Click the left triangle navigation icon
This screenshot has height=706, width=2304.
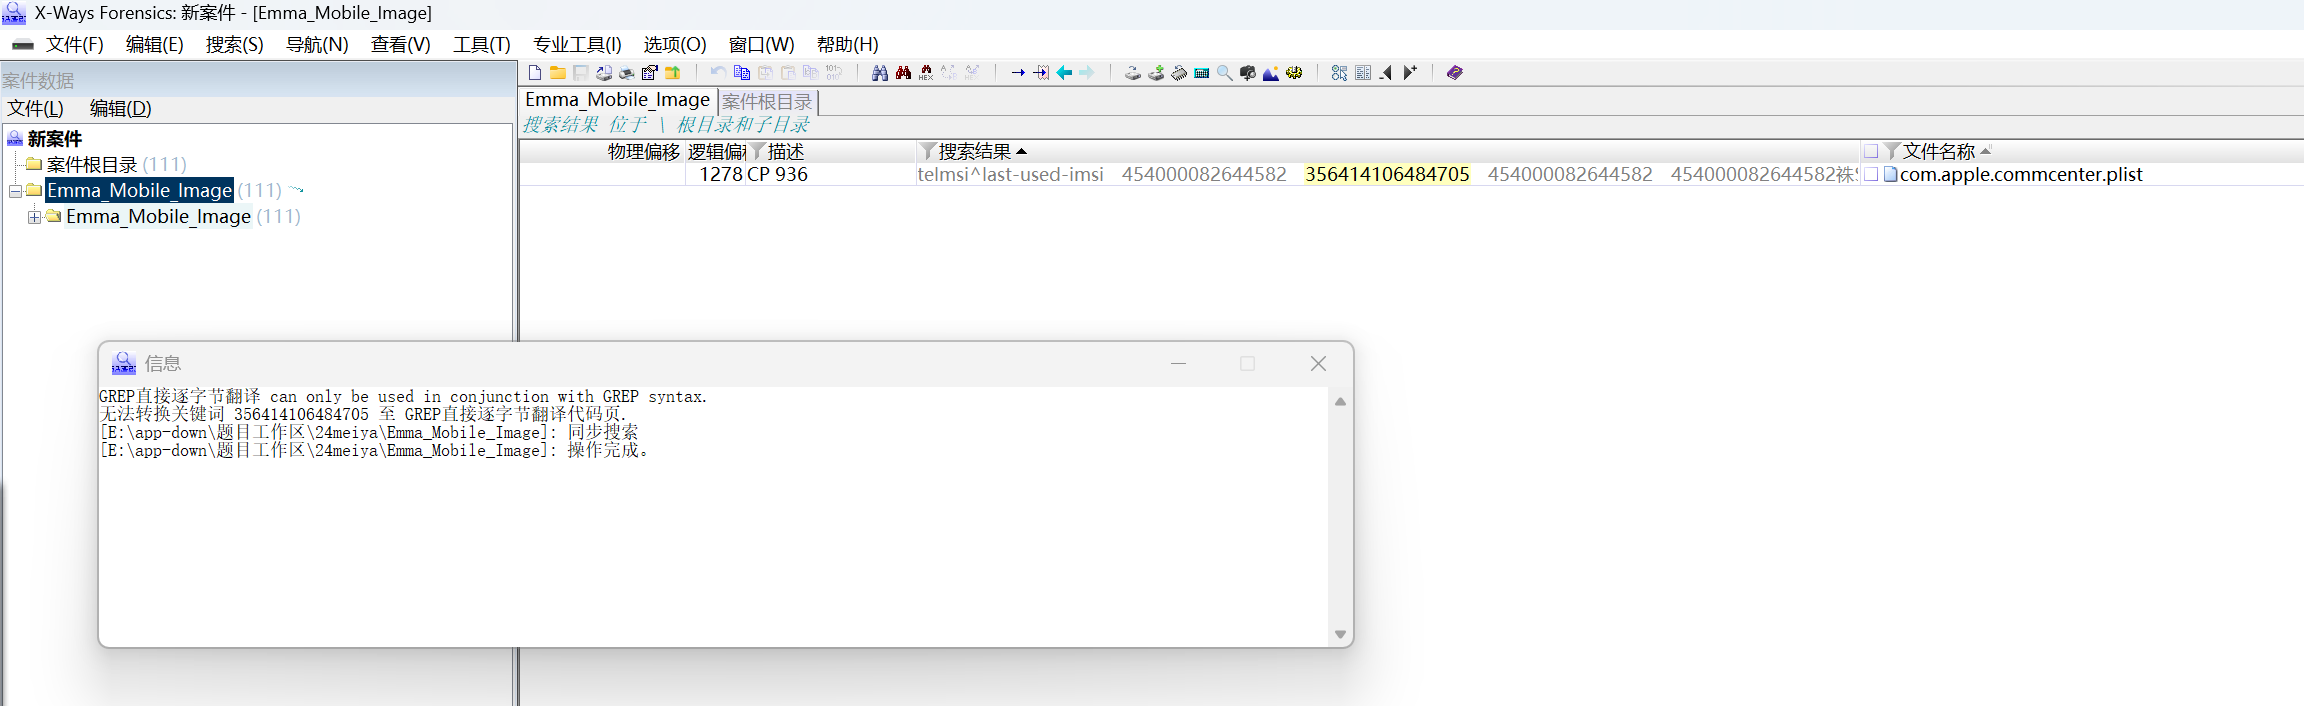tap(1386, 73)
